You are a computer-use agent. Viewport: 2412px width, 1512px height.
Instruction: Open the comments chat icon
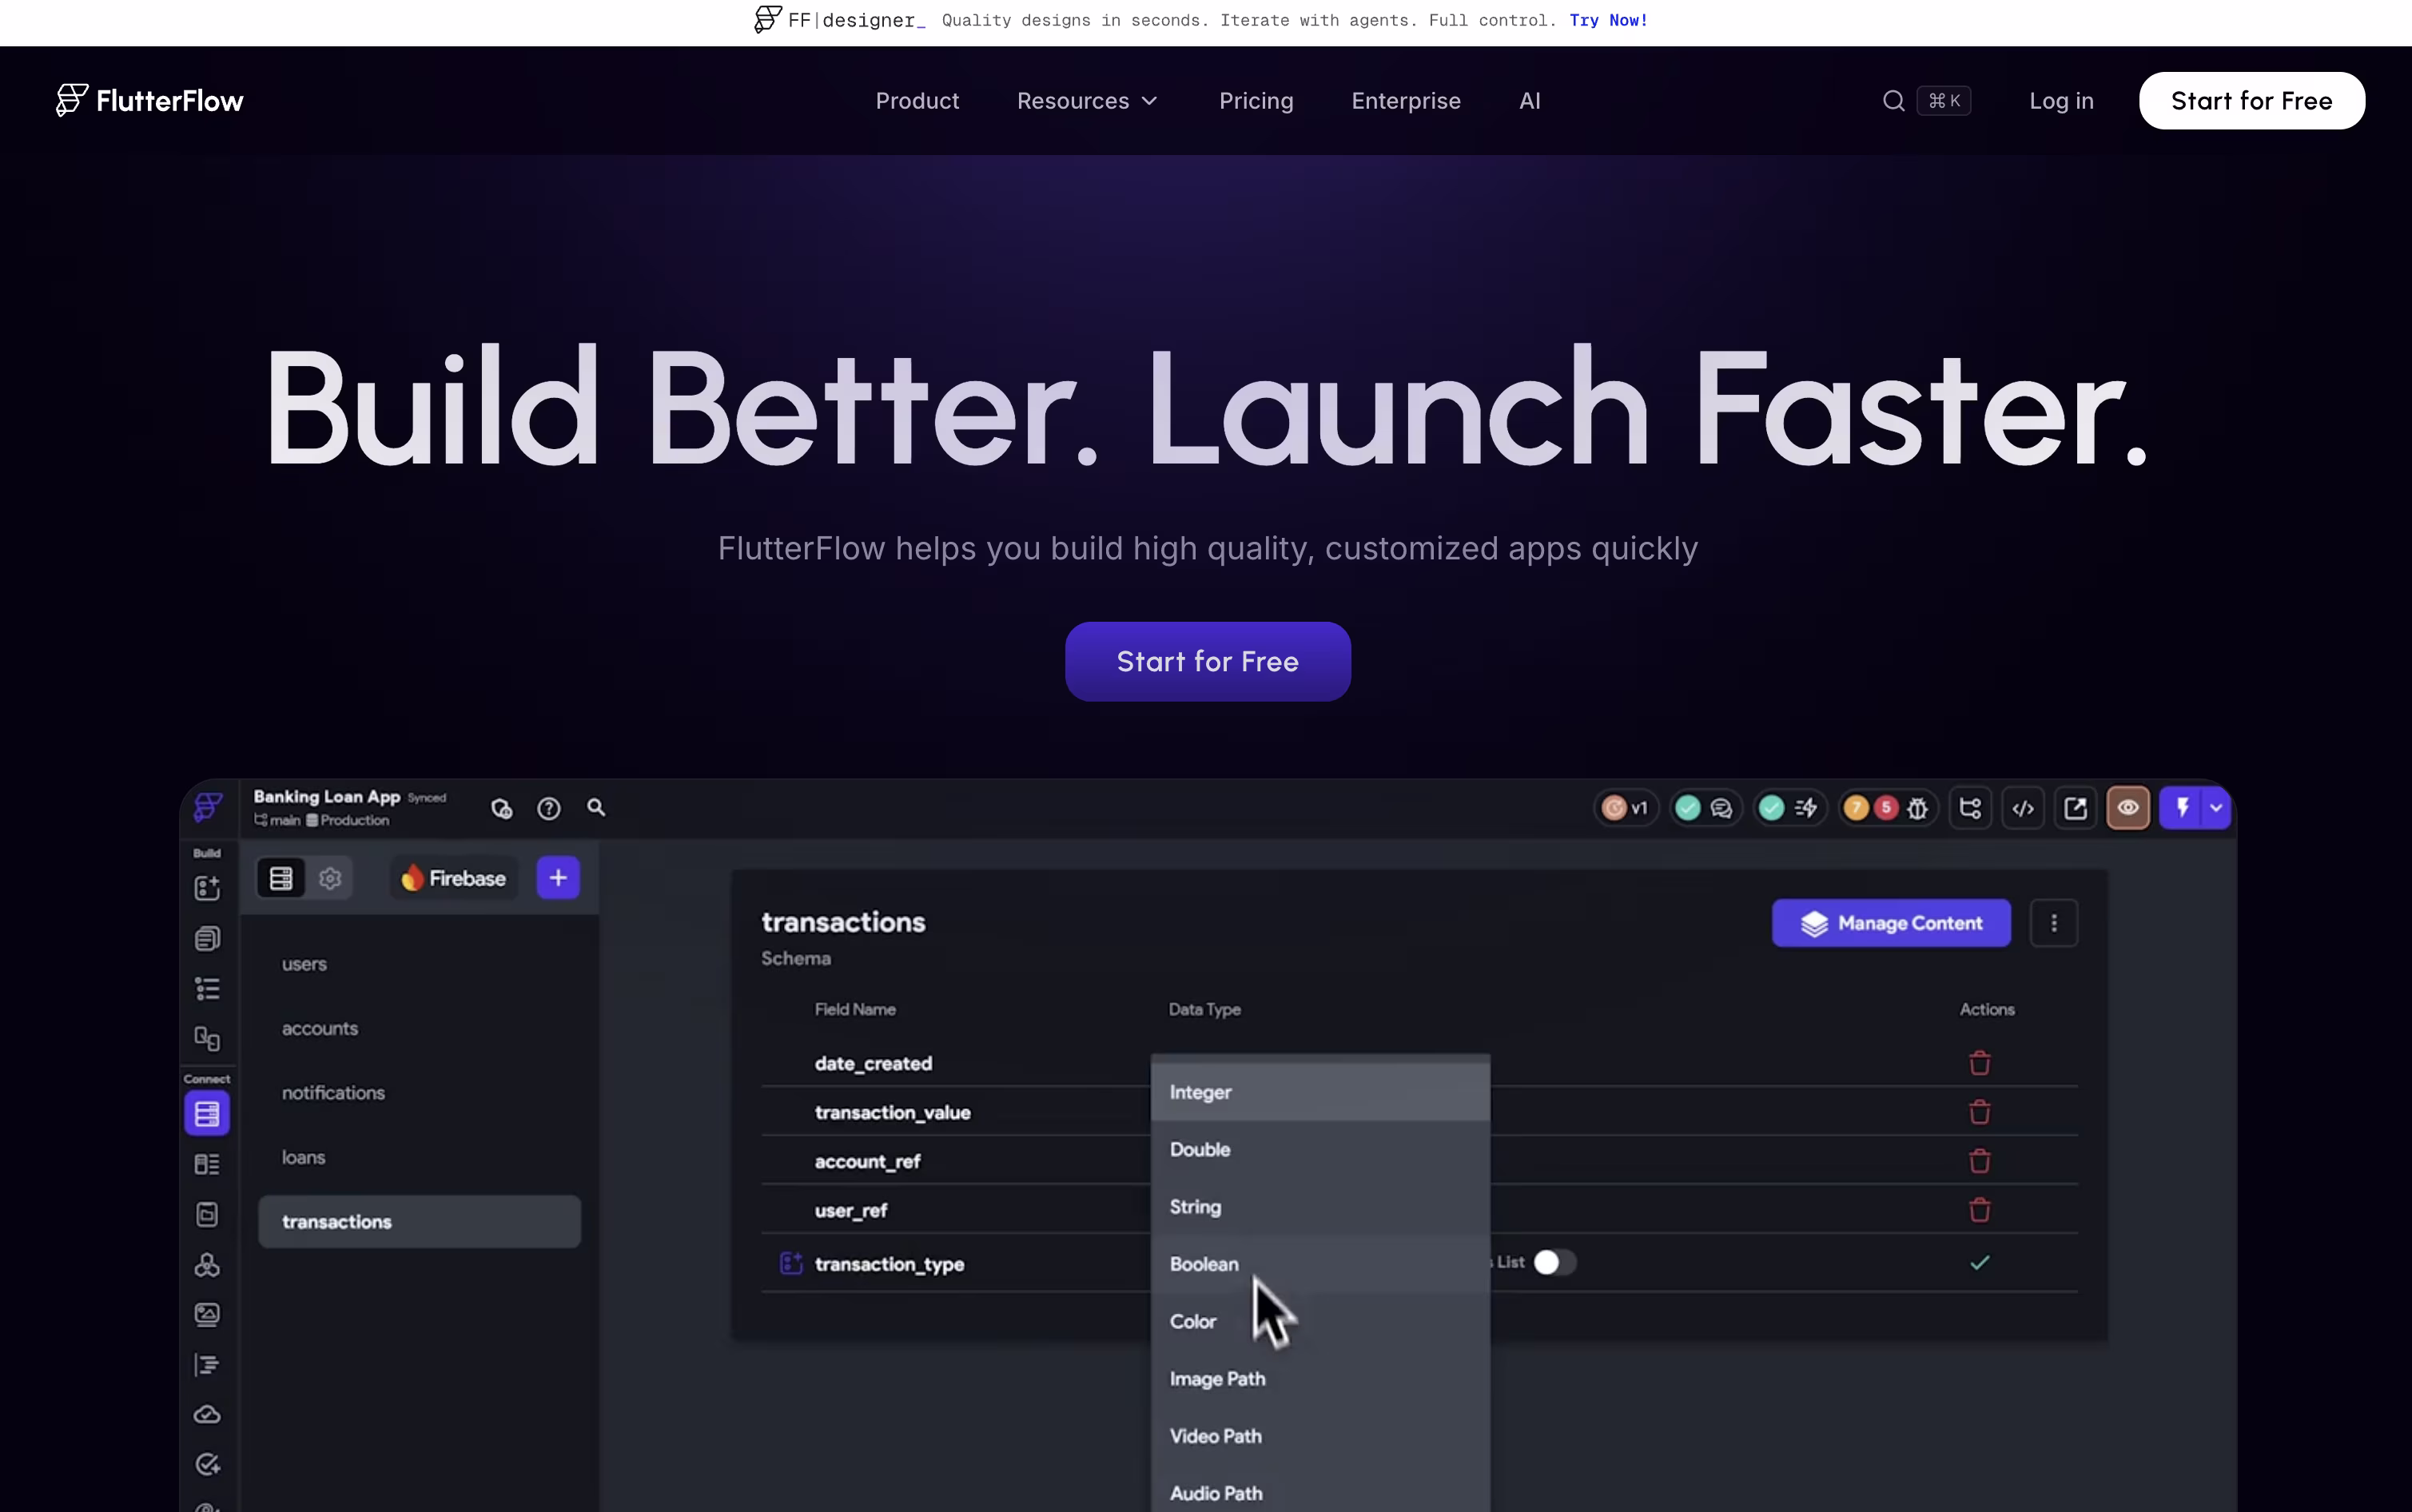(1721, 808)
